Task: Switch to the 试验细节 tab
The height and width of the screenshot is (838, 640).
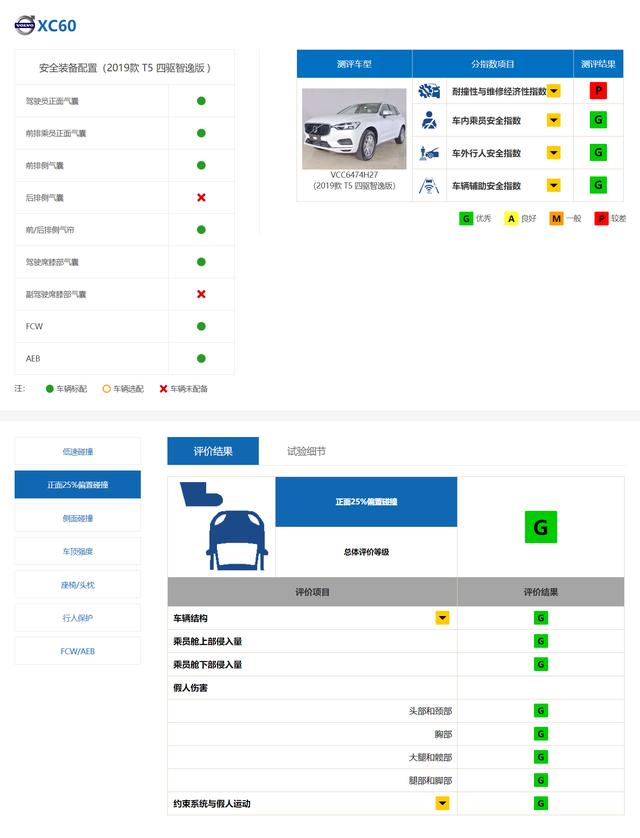Action: (306, 451)
